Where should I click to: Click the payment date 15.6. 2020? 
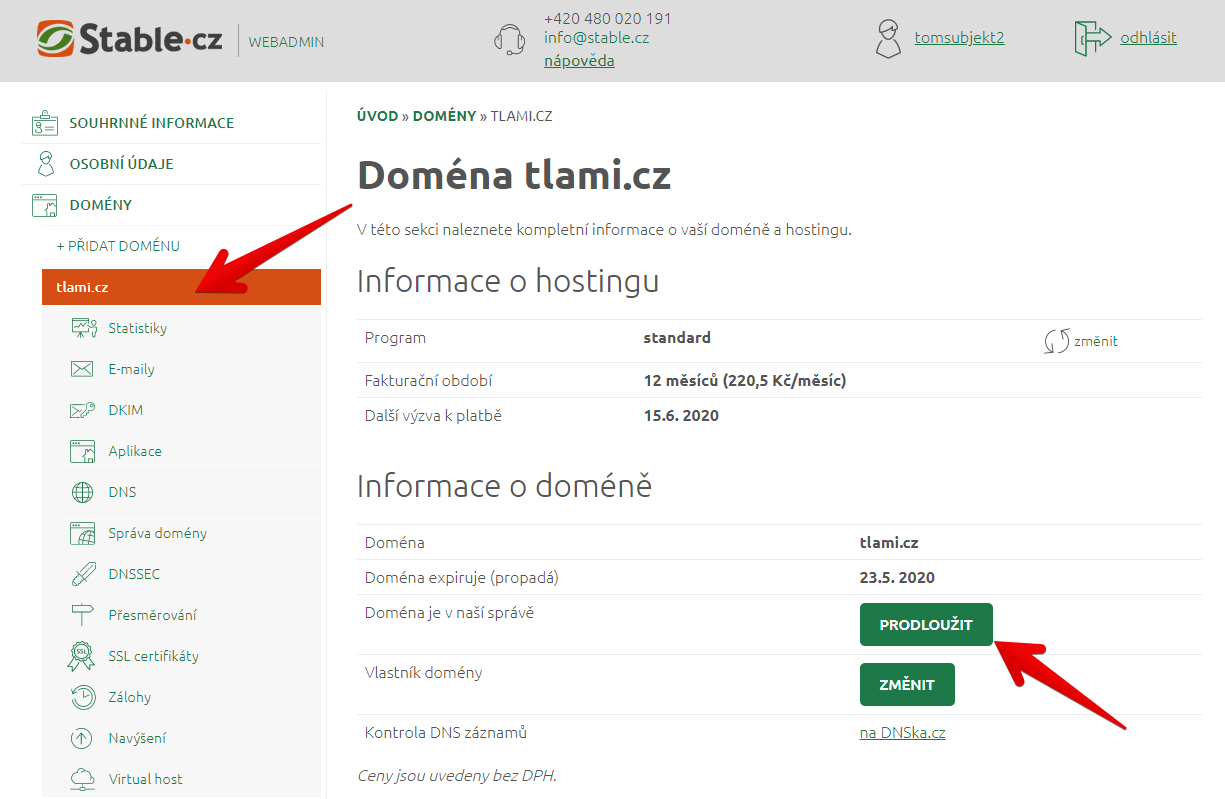(x=681, y=416)
